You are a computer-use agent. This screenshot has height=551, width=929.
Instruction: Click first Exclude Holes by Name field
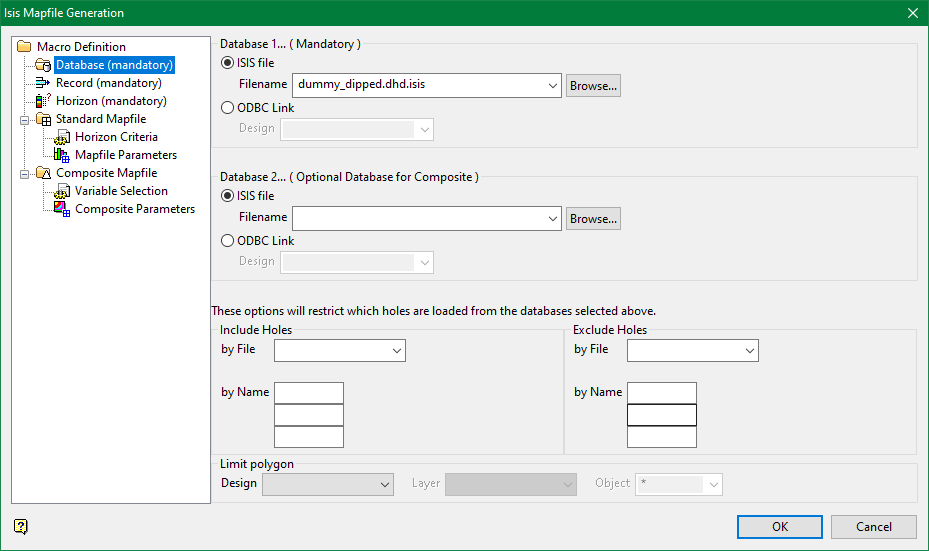(x=661, y=393)
